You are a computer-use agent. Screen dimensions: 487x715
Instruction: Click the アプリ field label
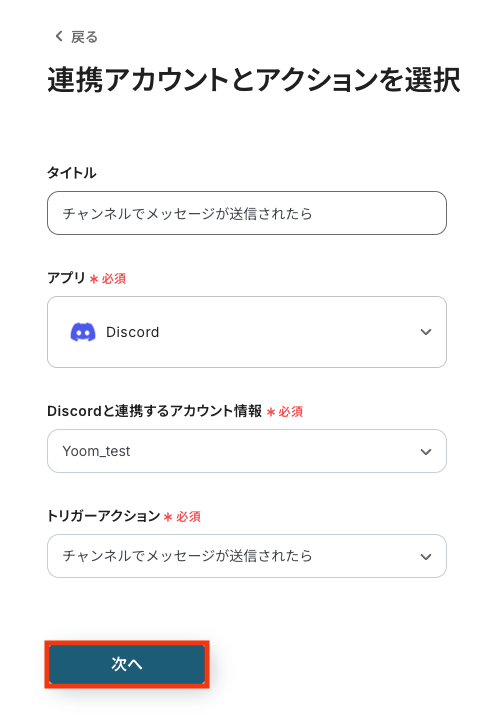pos(67,278)
